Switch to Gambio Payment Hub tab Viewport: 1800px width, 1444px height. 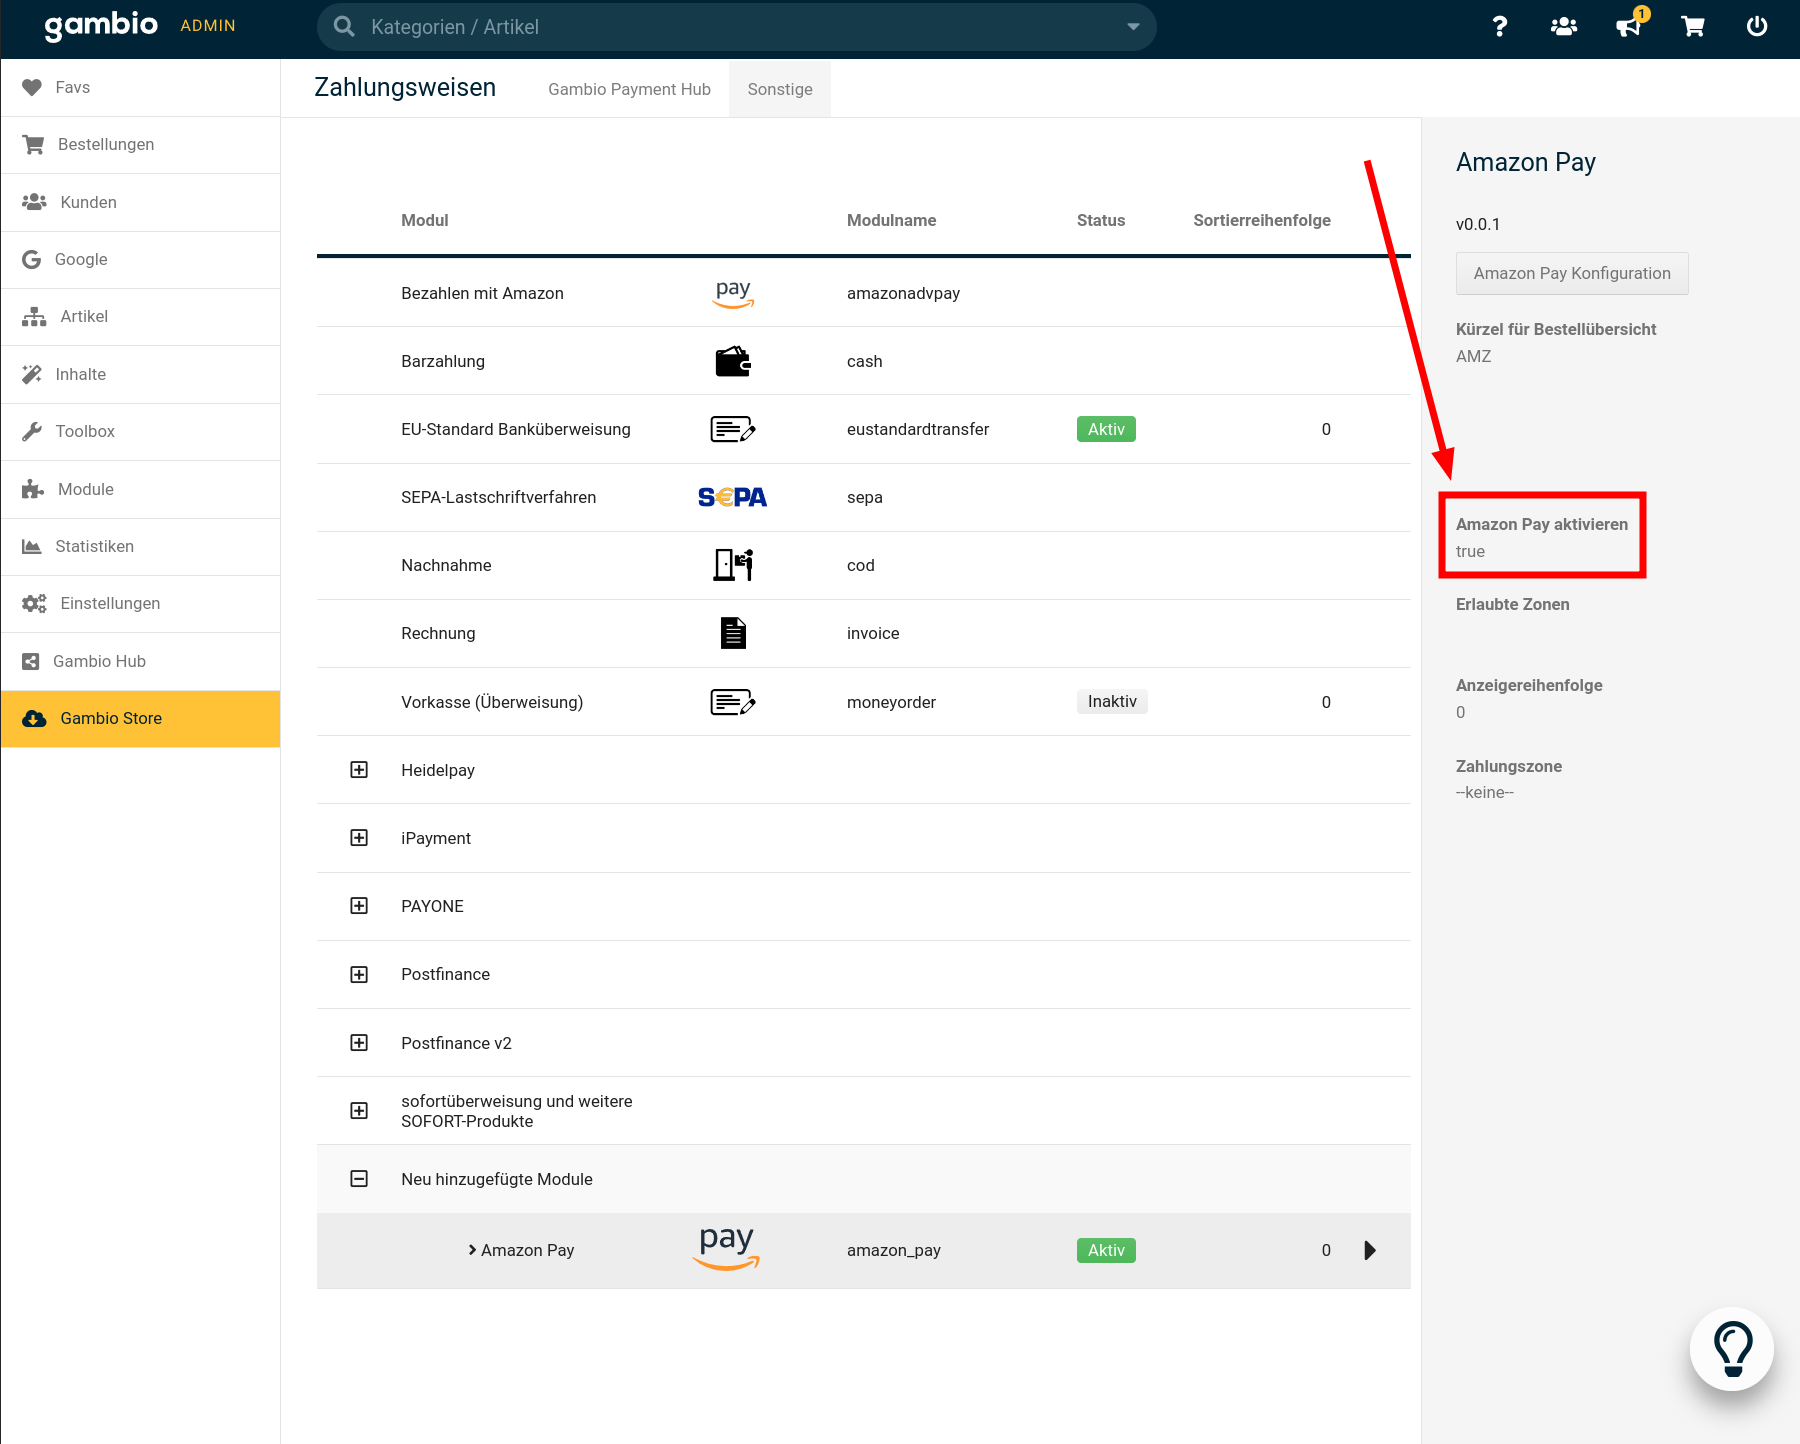629,89
